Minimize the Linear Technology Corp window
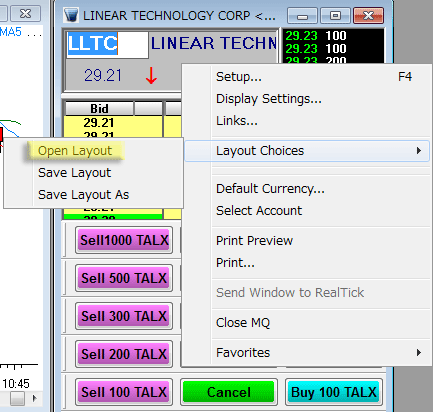Viewport: 433px width, 412px height. (x=302, y=16)
